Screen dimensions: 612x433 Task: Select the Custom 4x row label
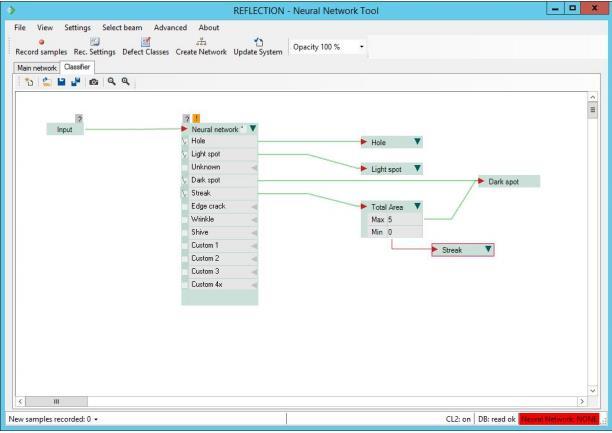click(207, 285)
